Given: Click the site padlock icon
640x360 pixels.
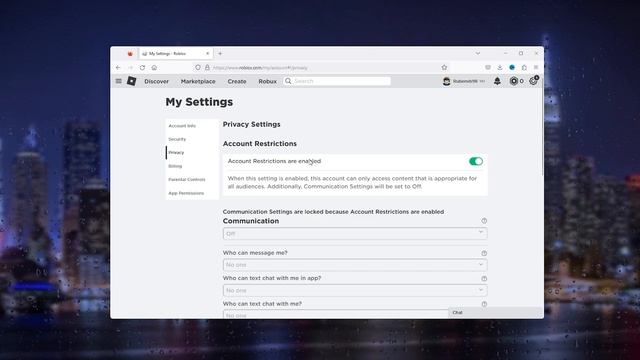Looking at the screenshot, I should click(207, 68).
